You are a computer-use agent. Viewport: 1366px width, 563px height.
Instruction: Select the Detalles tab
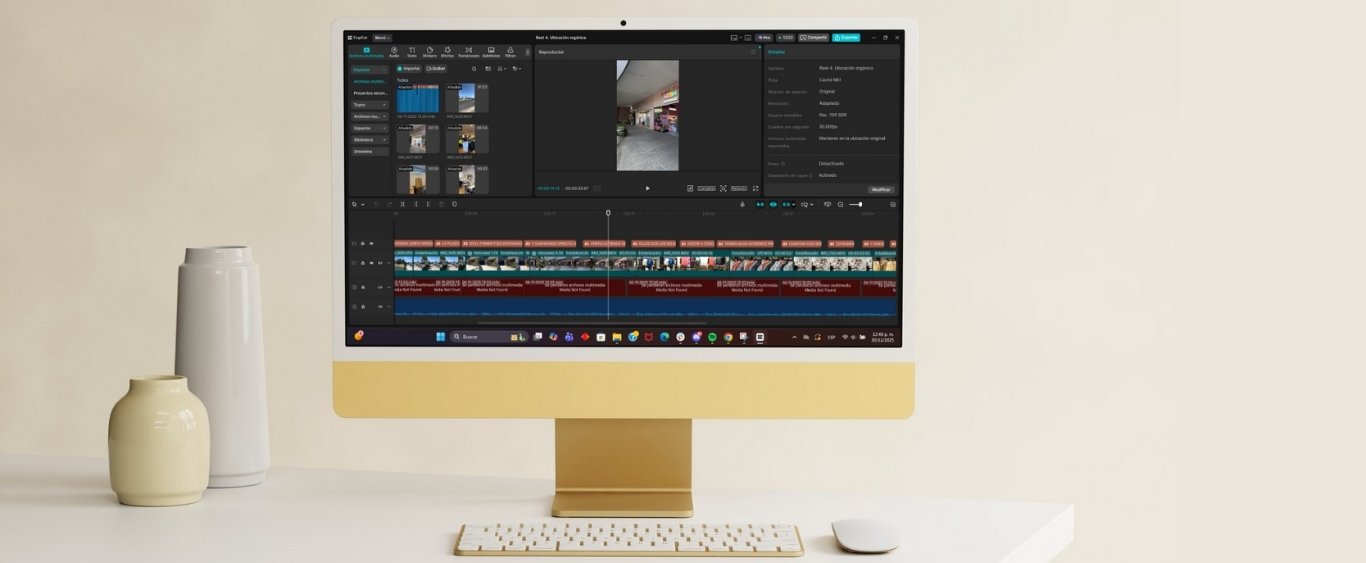[776, 51]
